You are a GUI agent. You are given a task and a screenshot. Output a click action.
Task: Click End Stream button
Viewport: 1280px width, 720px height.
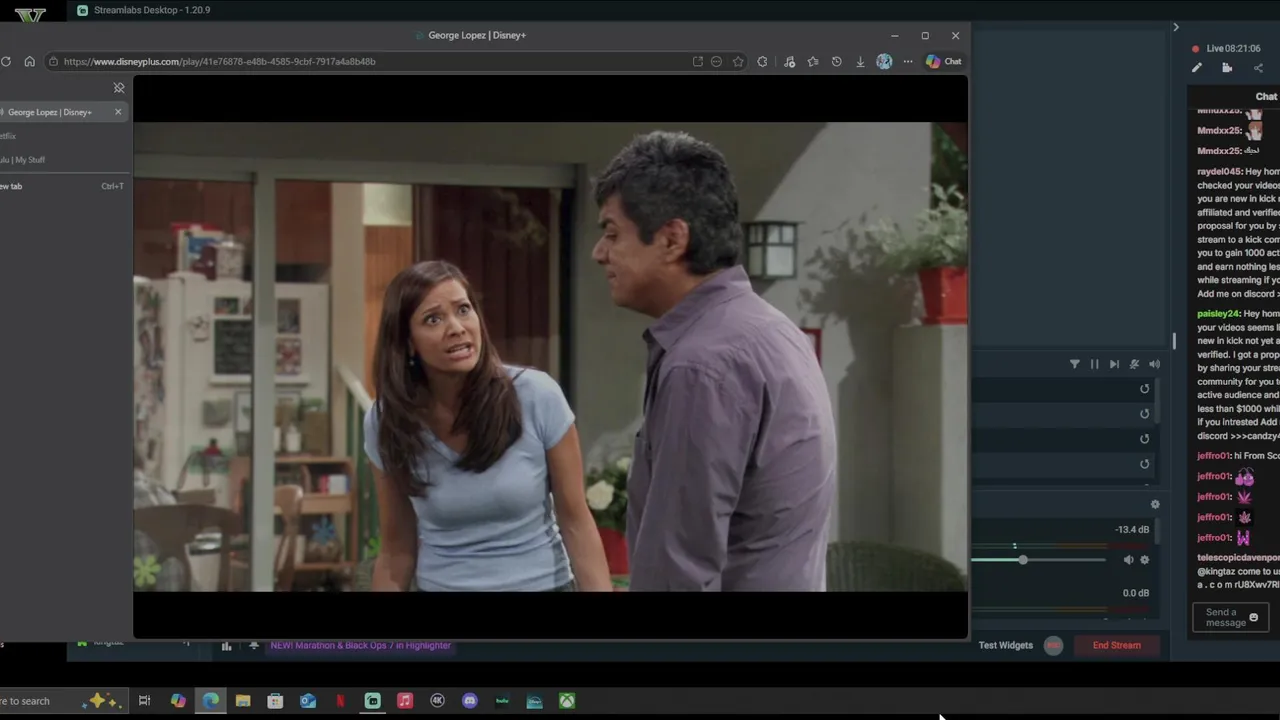coord(1116,645)
